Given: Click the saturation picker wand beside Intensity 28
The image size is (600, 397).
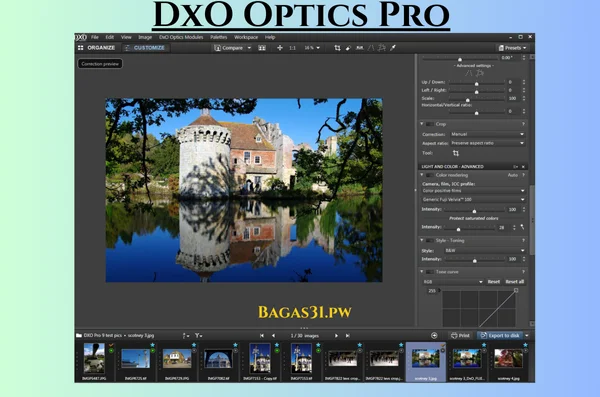Looking at the screenshot, I should 522,227.
